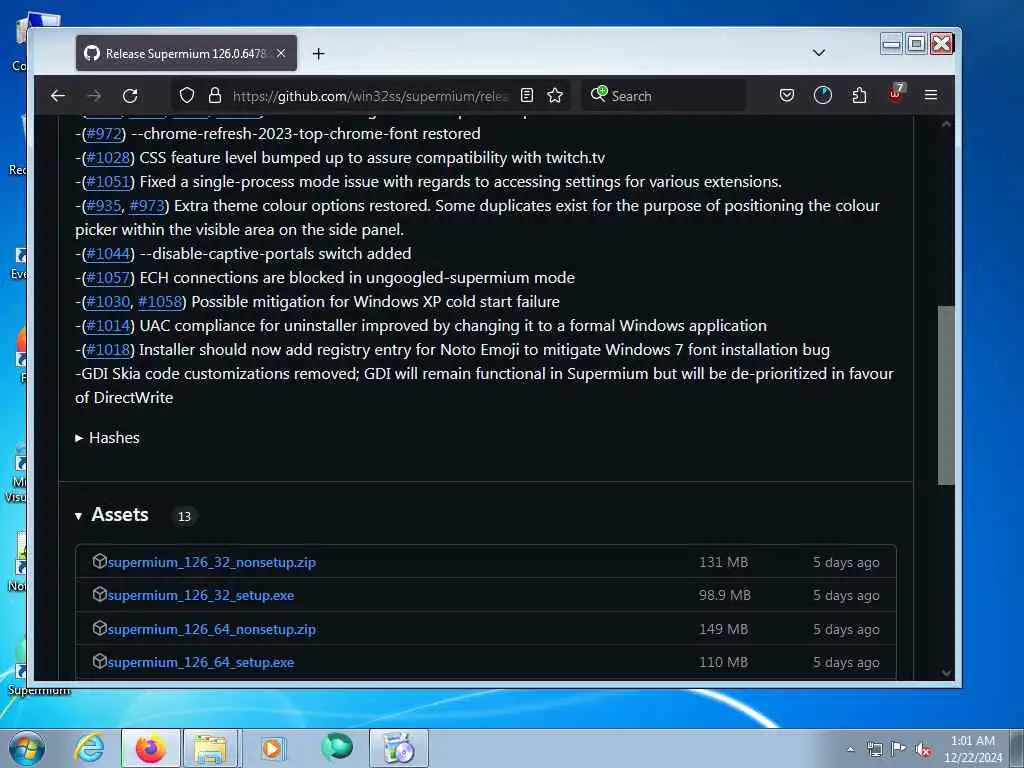1024x768 pixels.
Task: Open the installer disc taskbar icon
Action: click(x=399, y=748)
